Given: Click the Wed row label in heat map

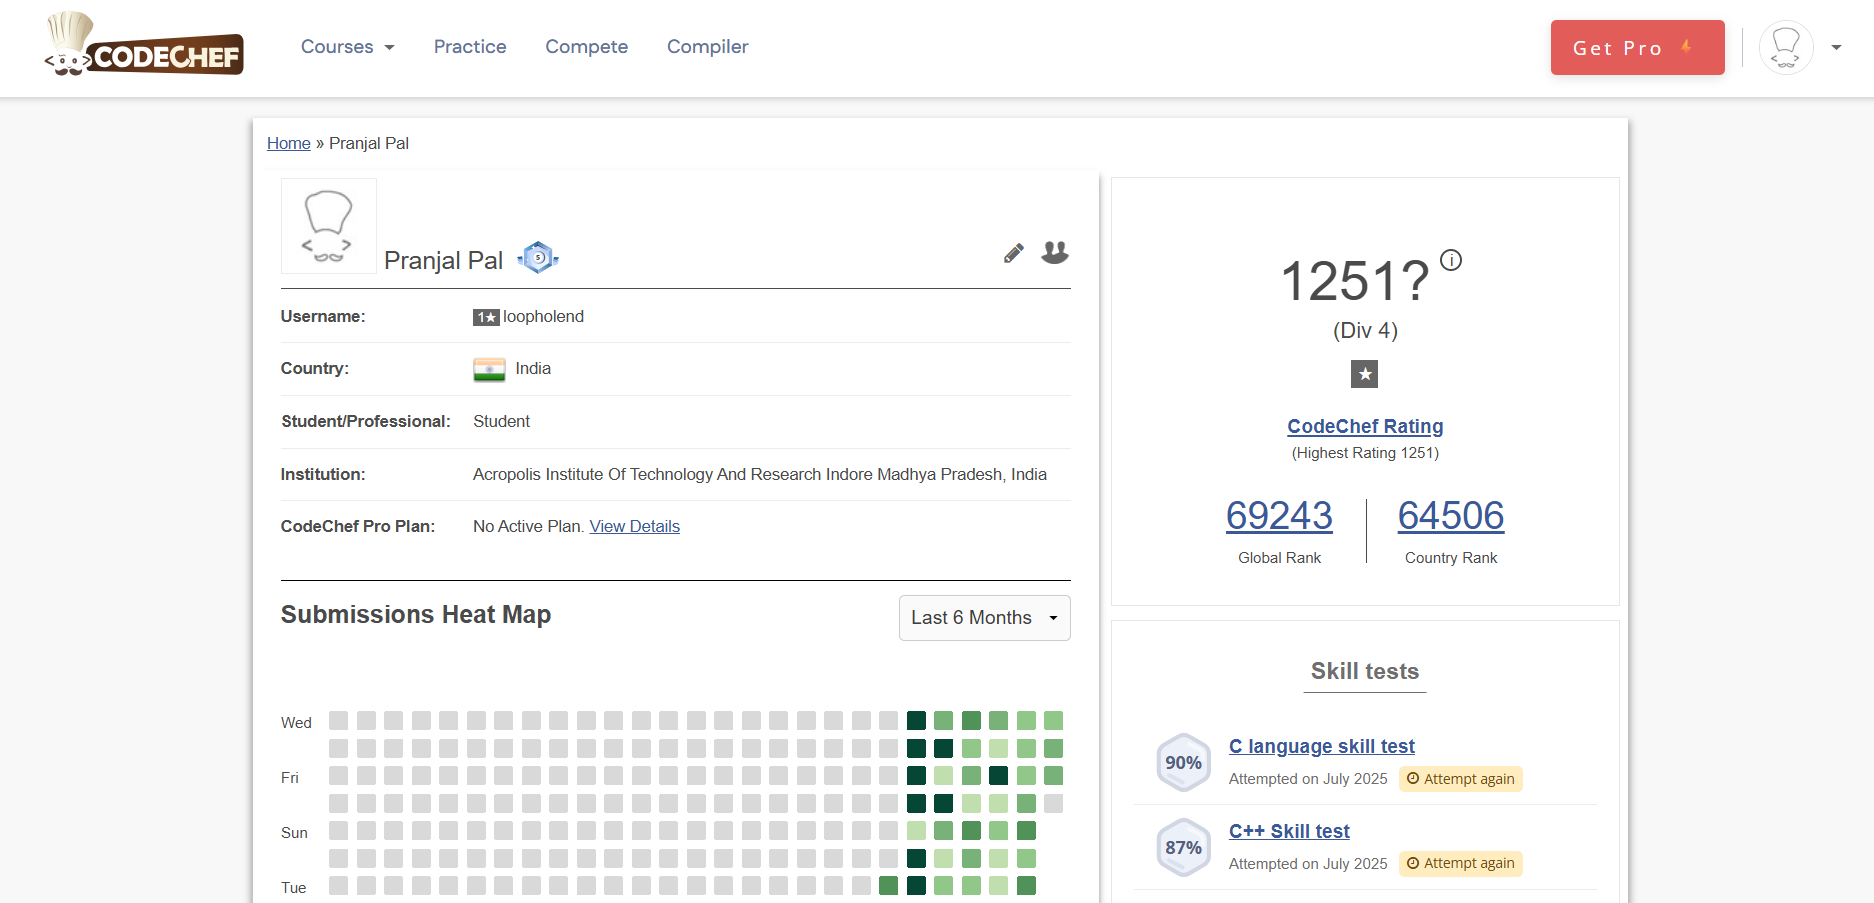Looking at the screenshot, I should click(x=296, y=723).
